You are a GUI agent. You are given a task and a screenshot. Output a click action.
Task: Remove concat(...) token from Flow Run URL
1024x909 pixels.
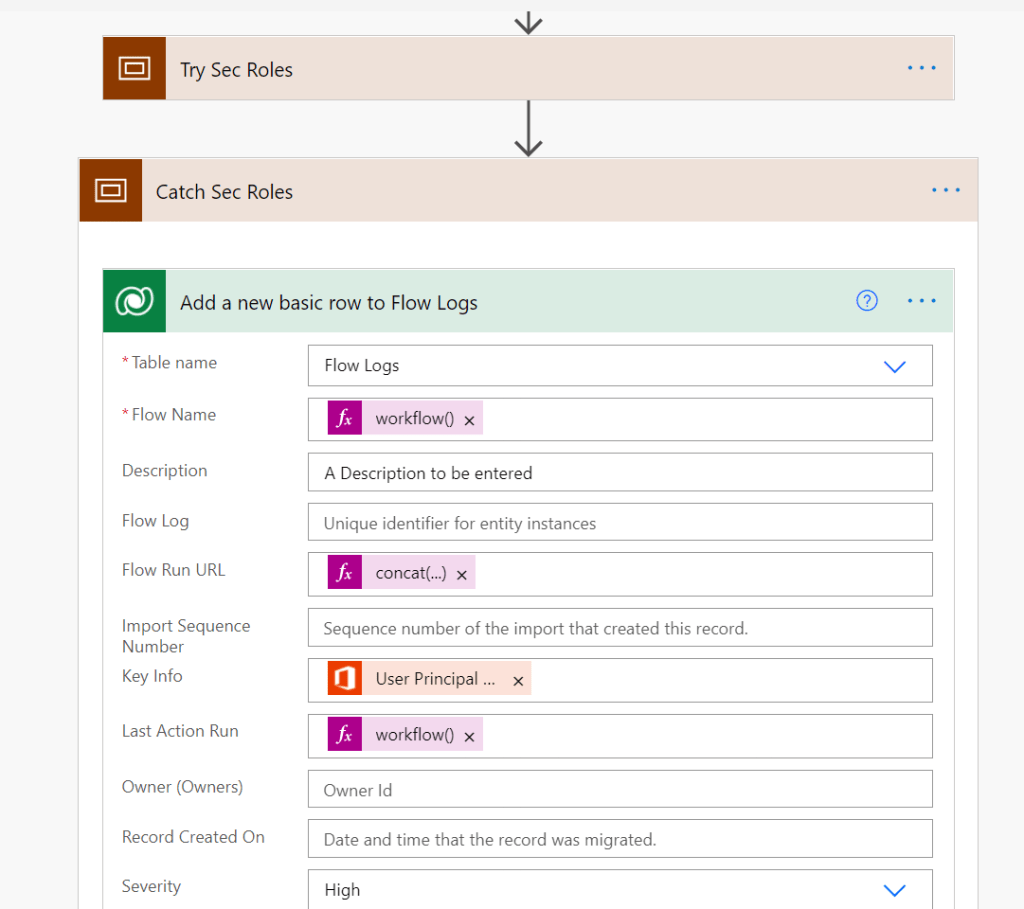click(462, 575)
